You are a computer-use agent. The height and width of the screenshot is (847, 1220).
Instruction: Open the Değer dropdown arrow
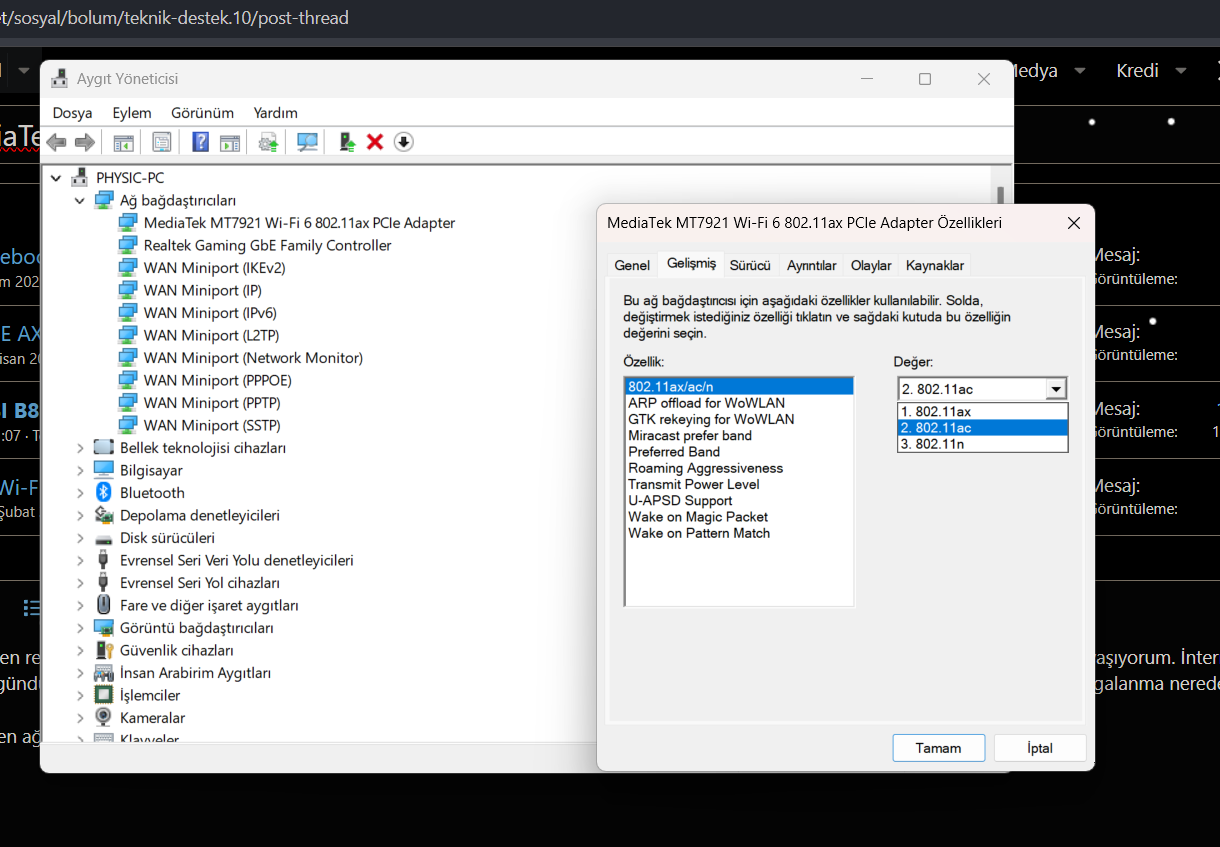click(x=1056, y=389)
